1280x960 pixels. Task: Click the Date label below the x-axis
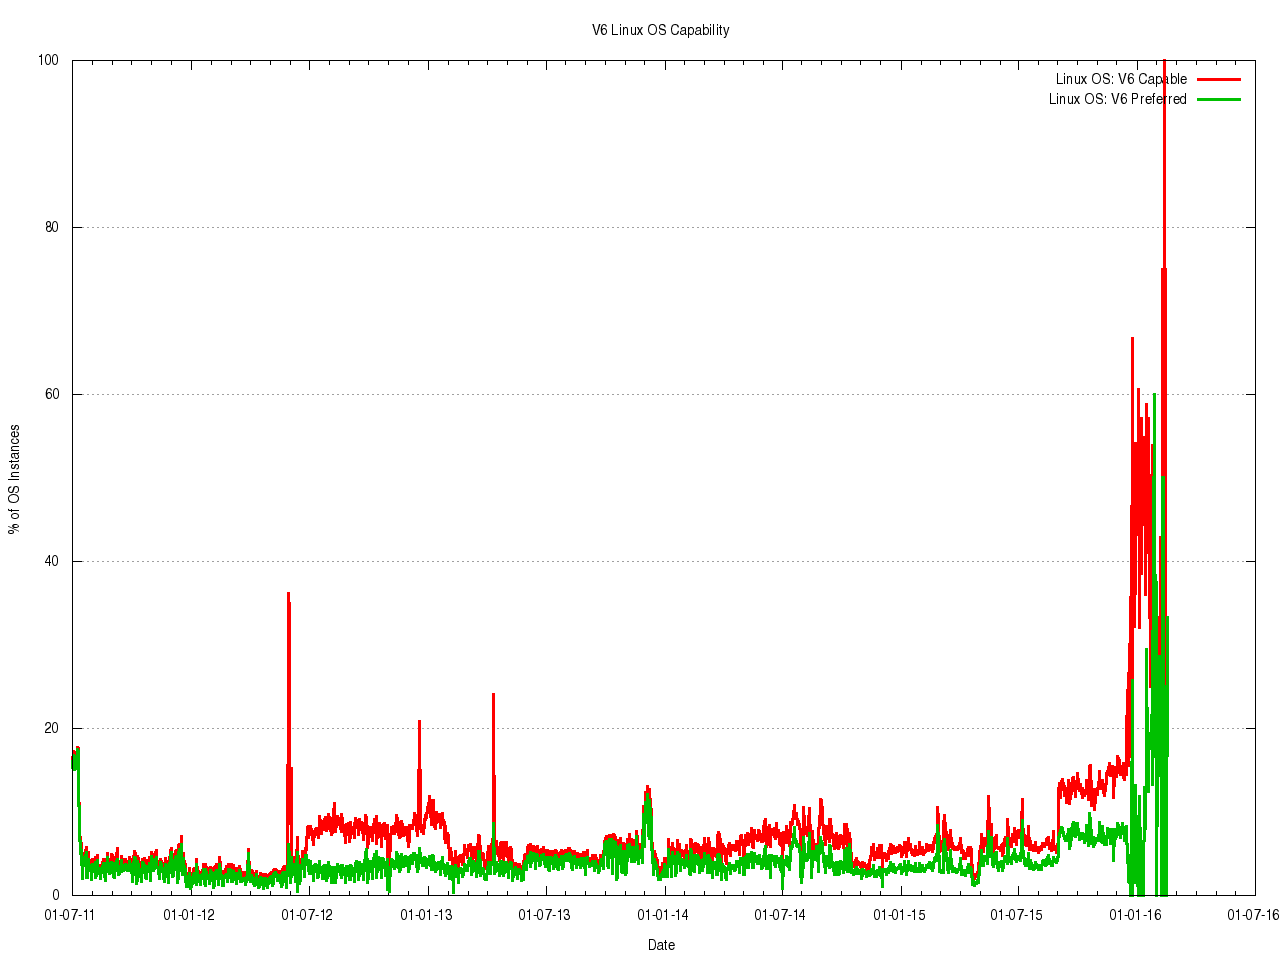point(661,945)
